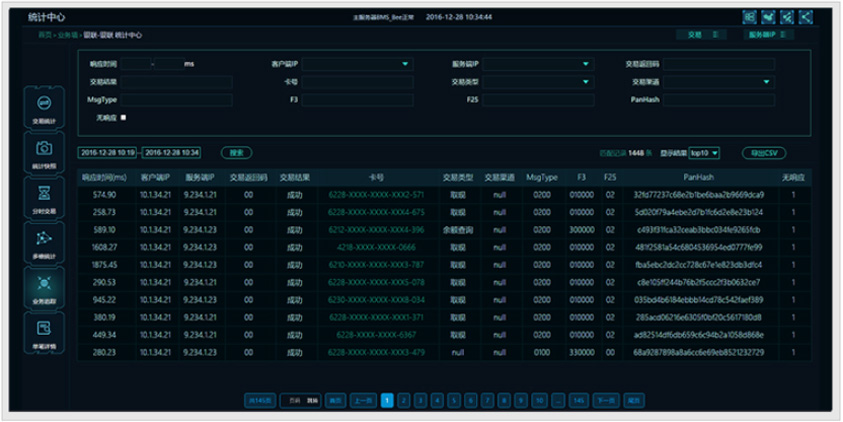Click the 导出CSV export button
Screen dimensions: 843x422
(764, 153)
